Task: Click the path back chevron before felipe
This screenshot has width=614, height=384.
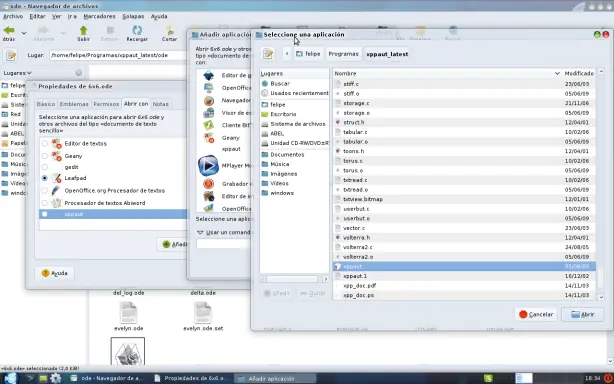Action: point(287,54)
